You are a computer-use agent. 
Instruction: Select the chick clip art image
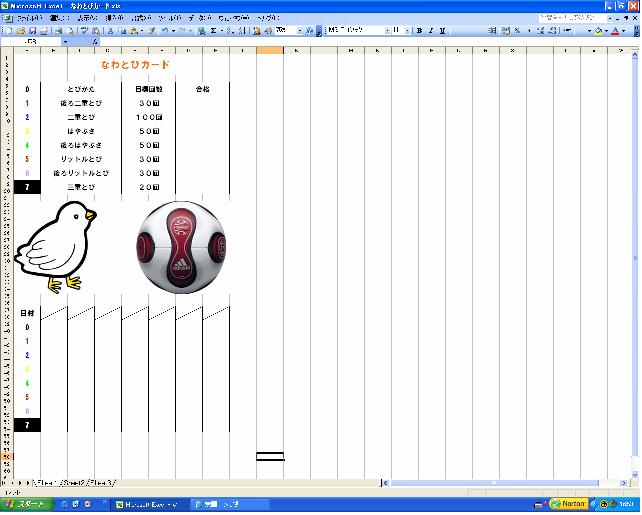(55, 249)
